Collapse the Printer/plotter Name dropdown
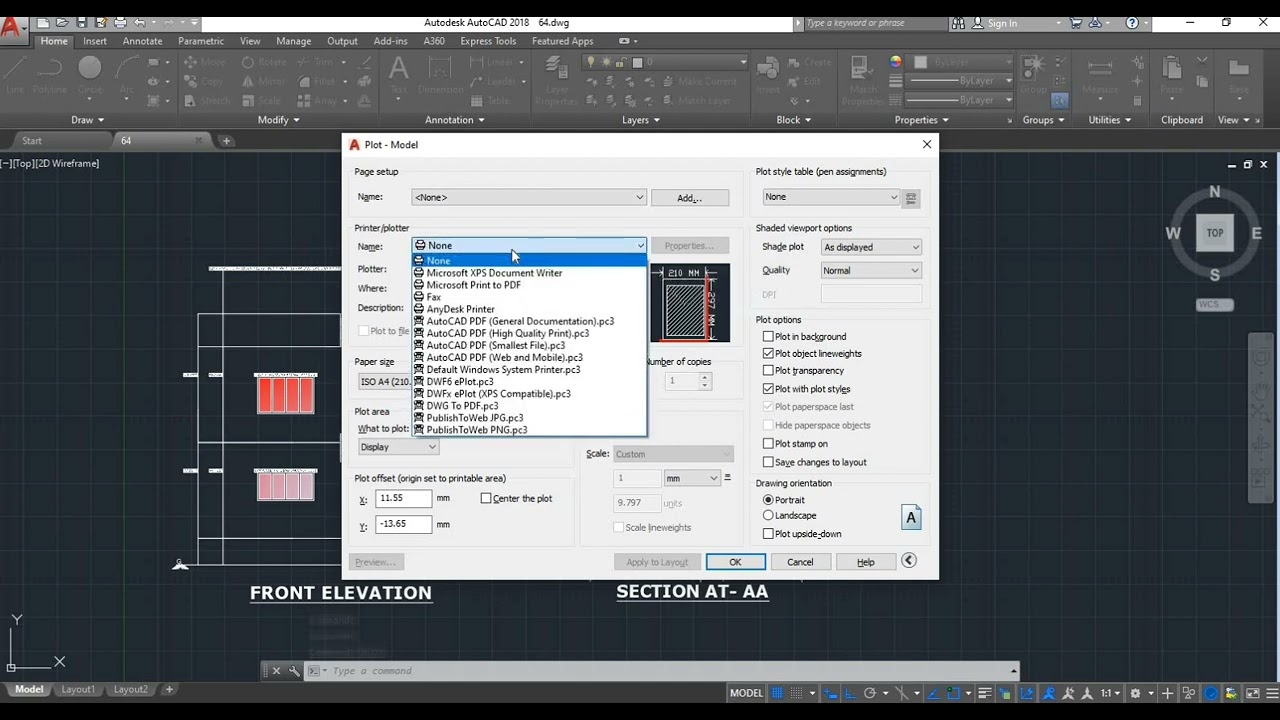Screen dimensions: 1280x720 tap(529, 245)
